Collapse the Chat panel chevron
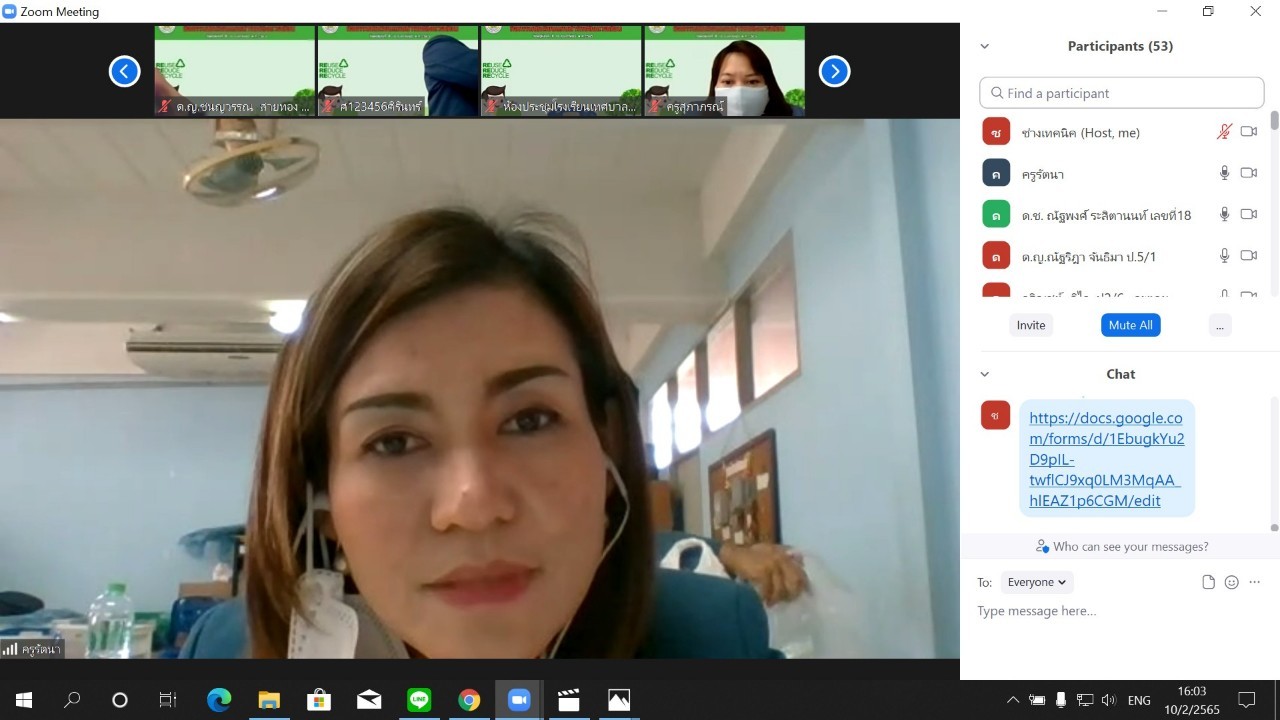The image size is (1280, 720). pyautogui.click(x=985, y=374)
